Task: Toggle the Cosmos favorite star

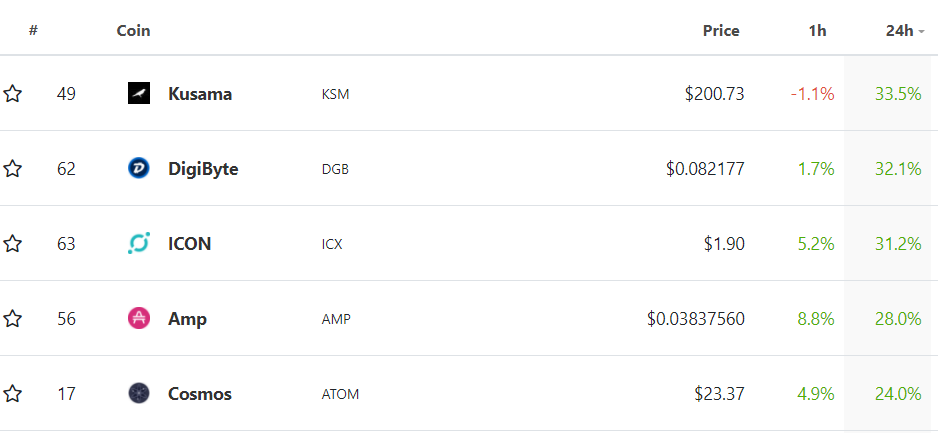Action: (x=13, y=394)
